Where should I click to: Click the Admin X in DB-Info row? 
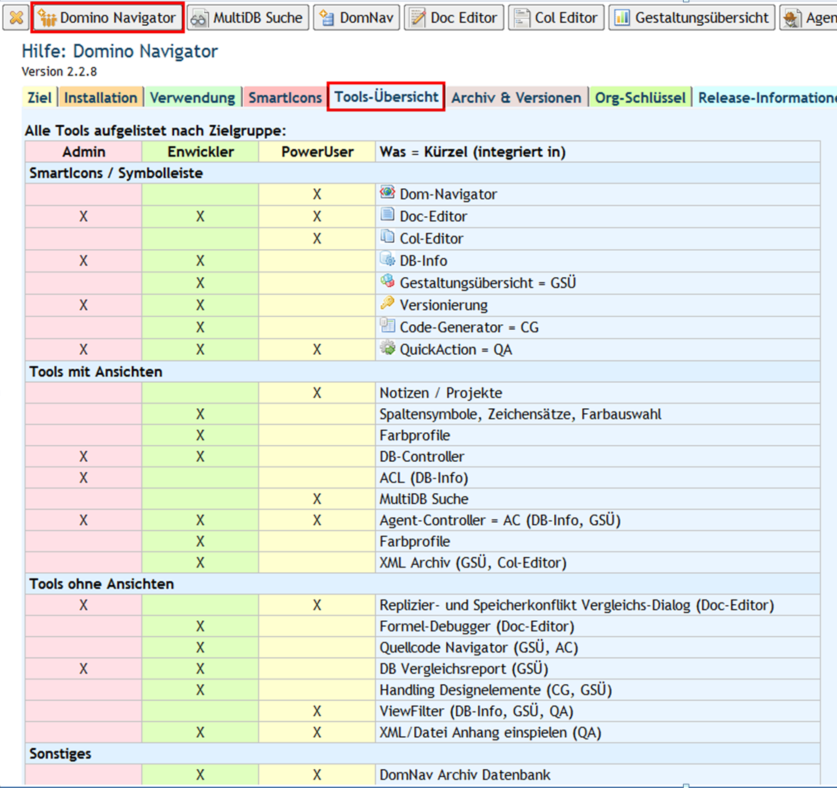(83, 261)
